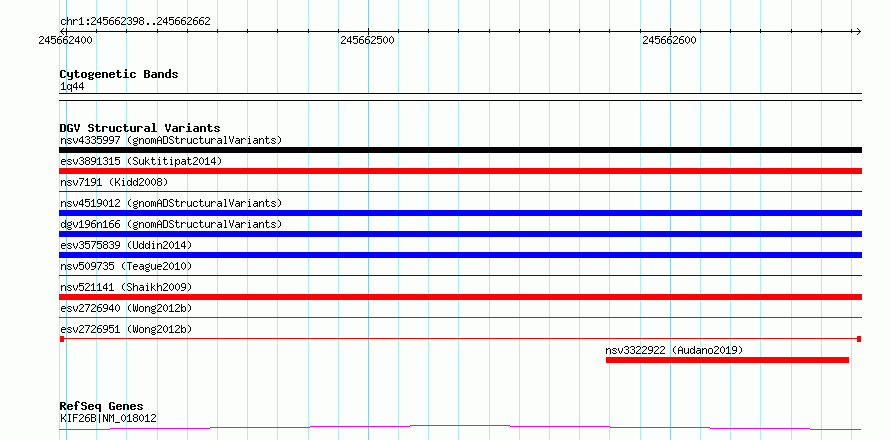Click the chr1:245662398..245662662 region label

click(x=135, y=22)
